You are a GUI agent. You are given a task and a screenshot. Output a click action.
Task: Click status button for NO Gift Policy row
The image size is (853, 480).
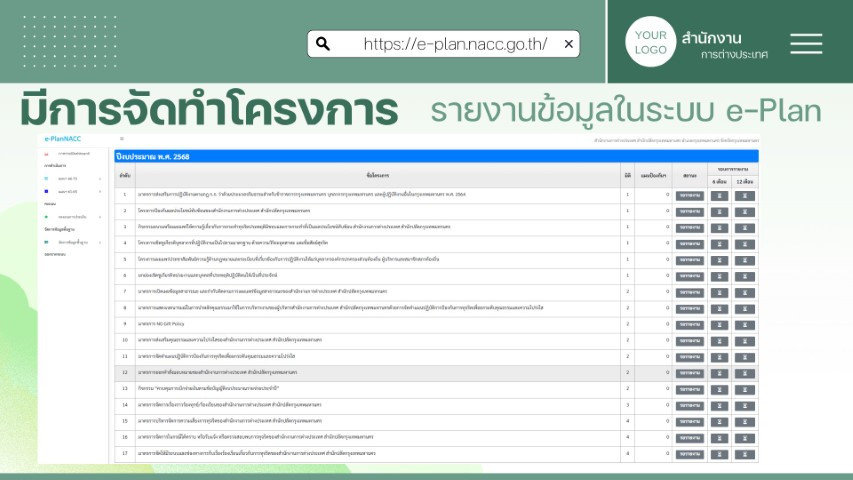pos(689,324)
